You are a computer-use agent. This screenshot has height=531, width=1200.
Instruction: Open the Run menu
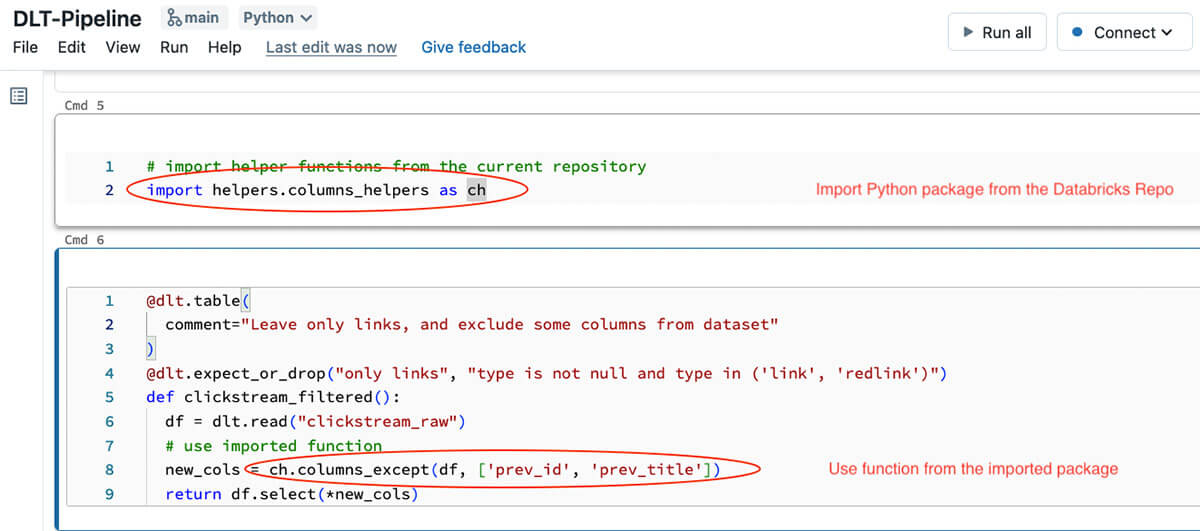[174, 47]
